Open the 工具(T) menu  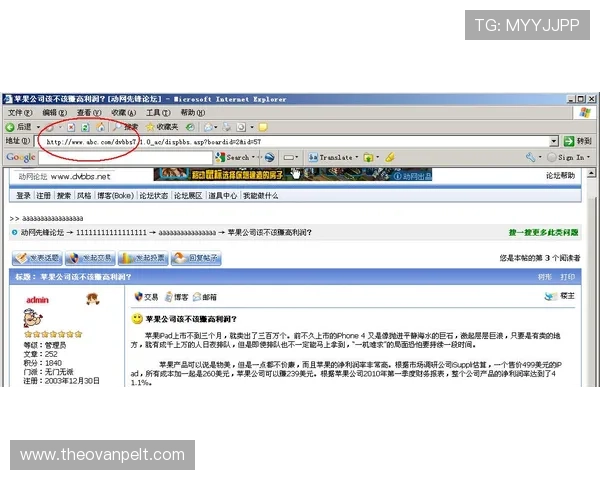click(x=158, y=113)
